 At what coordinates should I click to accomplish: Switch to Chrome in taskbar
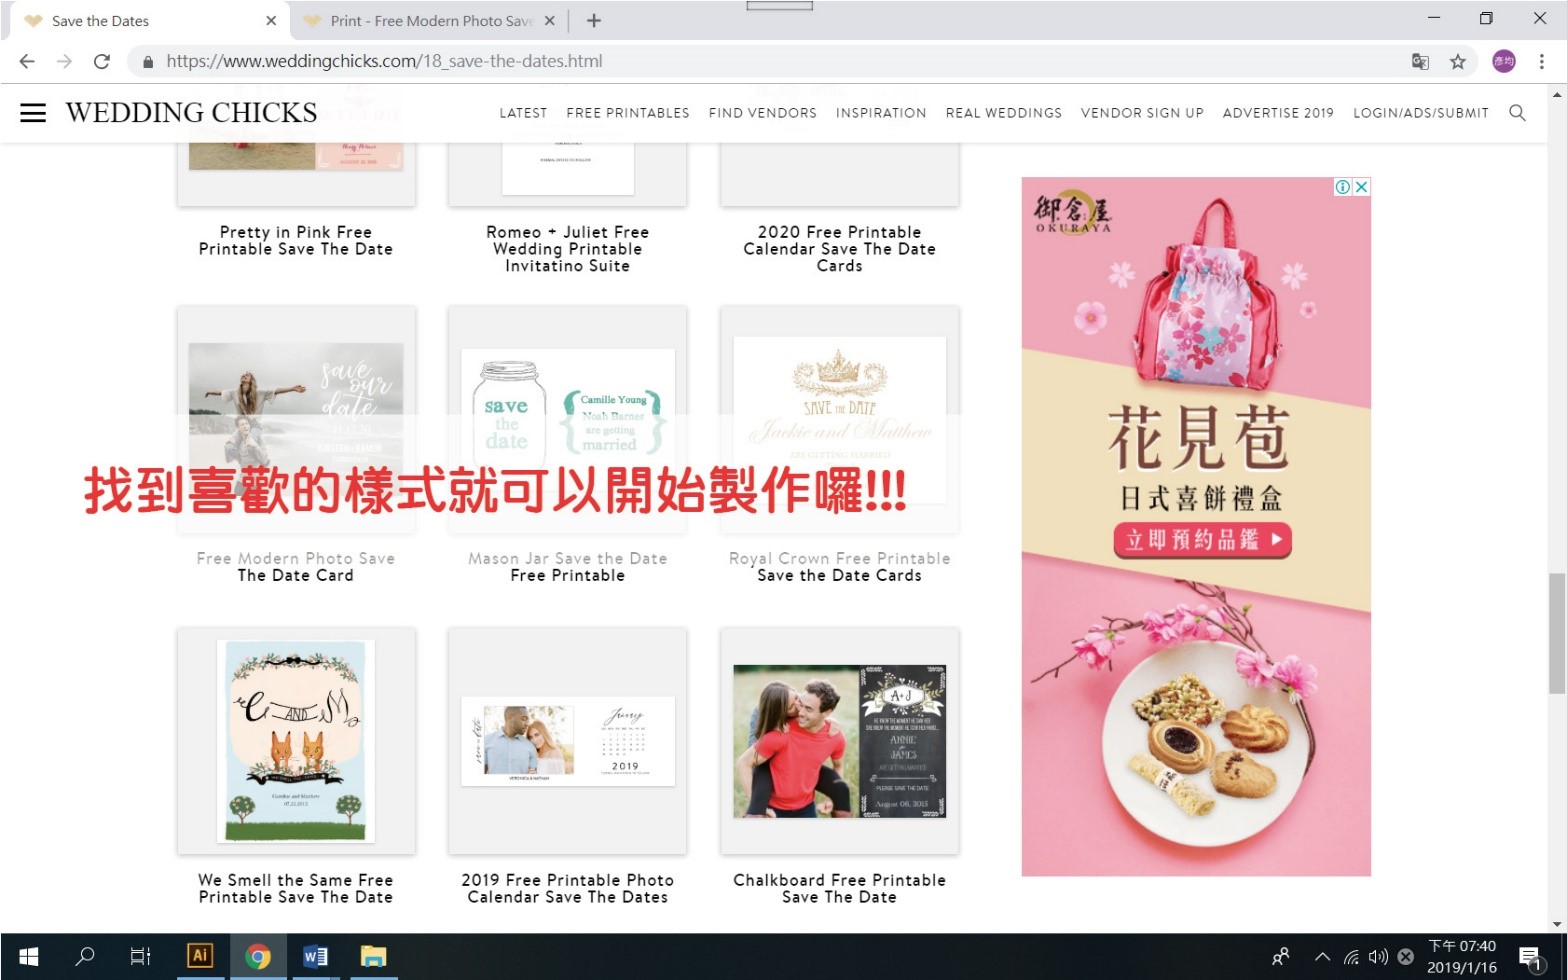click(x=258, y=957)
